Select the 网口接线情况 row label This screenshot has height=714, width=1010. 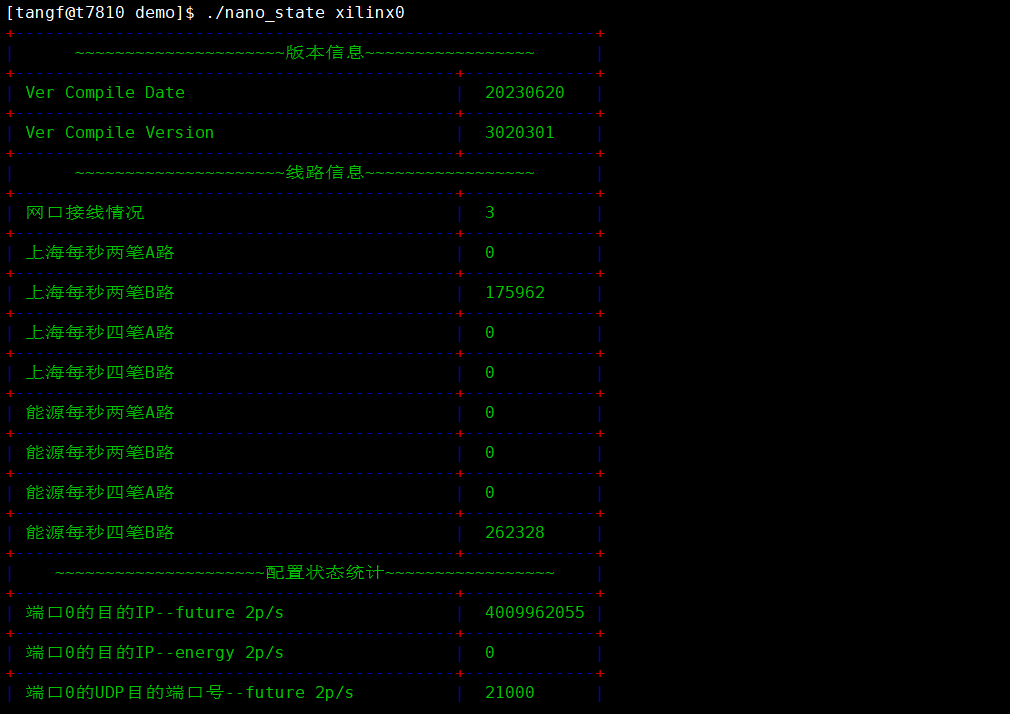(85, 213)
